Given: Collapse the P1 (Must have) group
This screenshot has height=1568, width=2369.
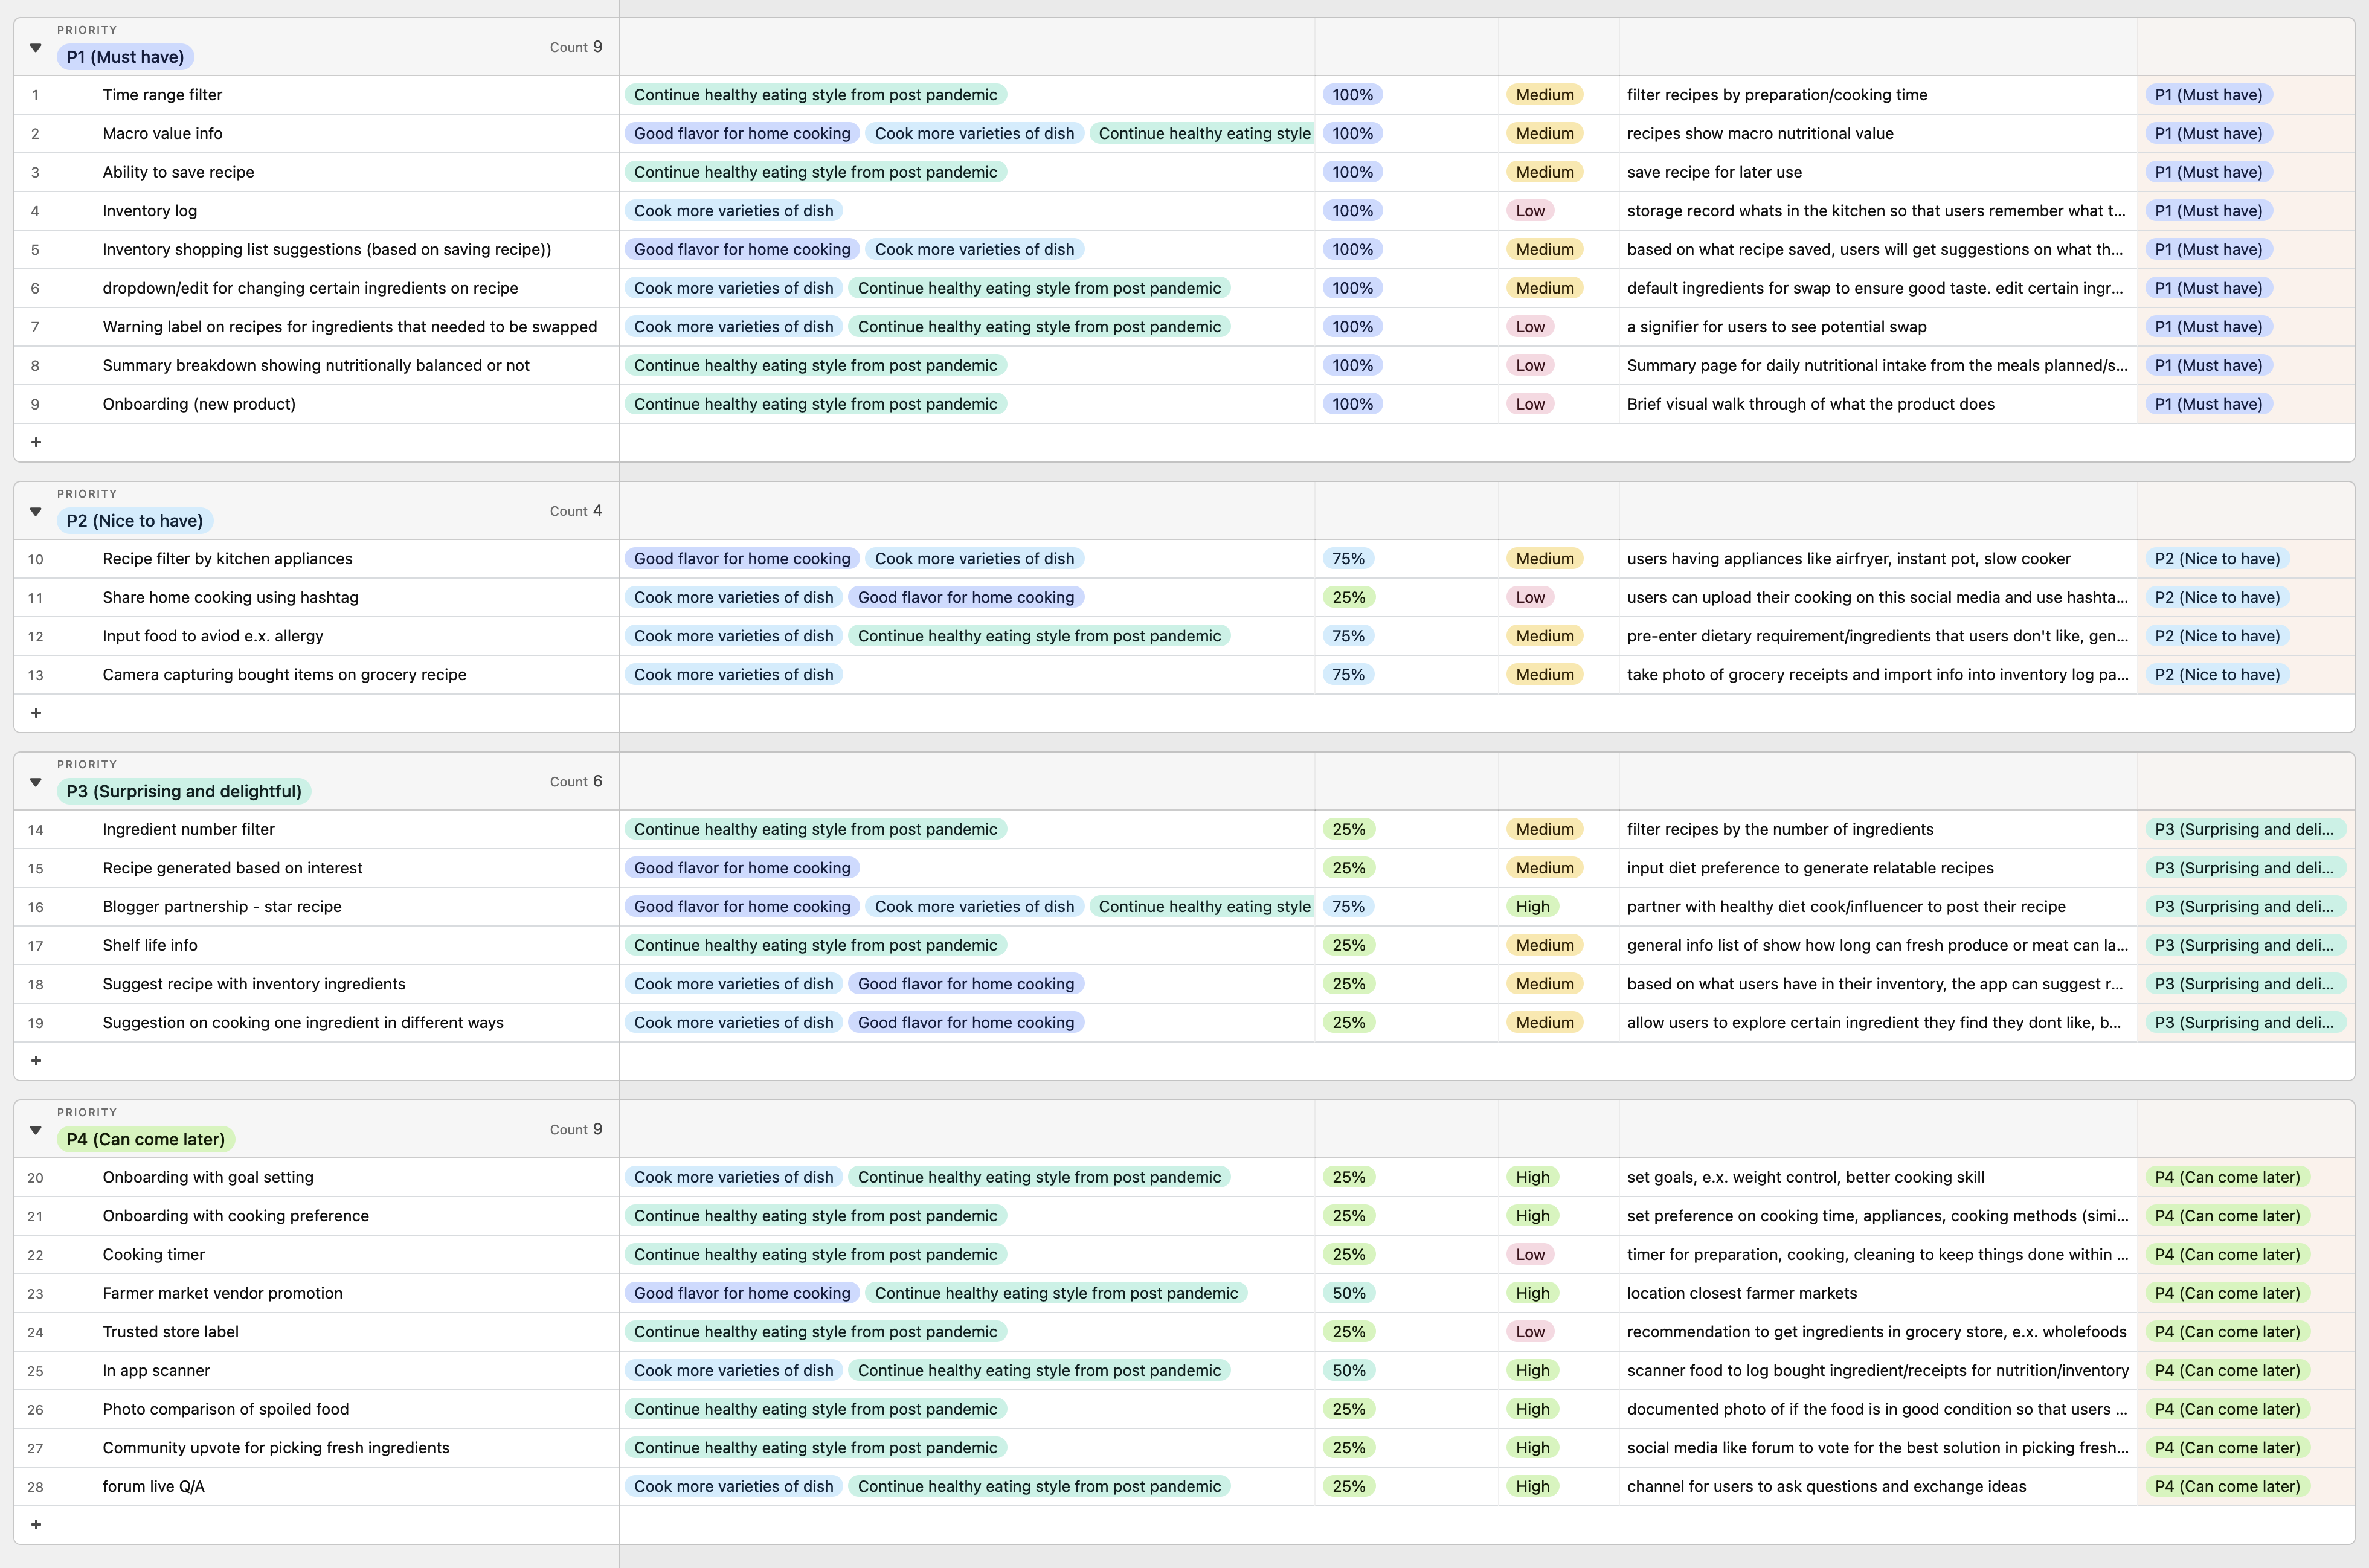Looking at the screenshot, I should pos(36,48).
